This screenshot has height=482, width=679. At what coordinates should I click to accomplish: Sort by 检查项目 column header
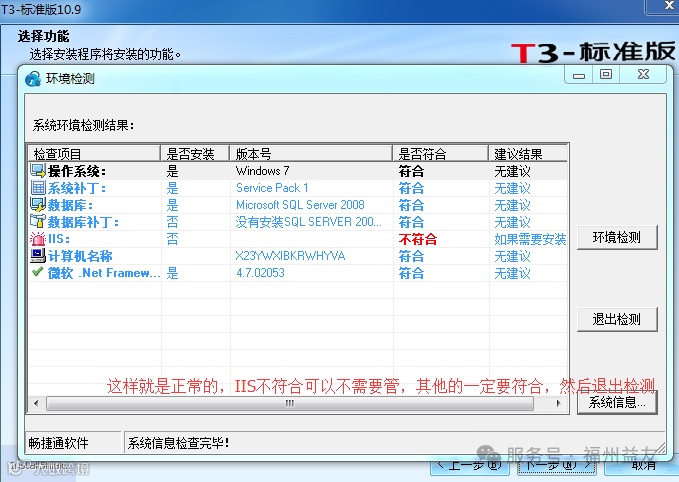(x=94, y=154)
